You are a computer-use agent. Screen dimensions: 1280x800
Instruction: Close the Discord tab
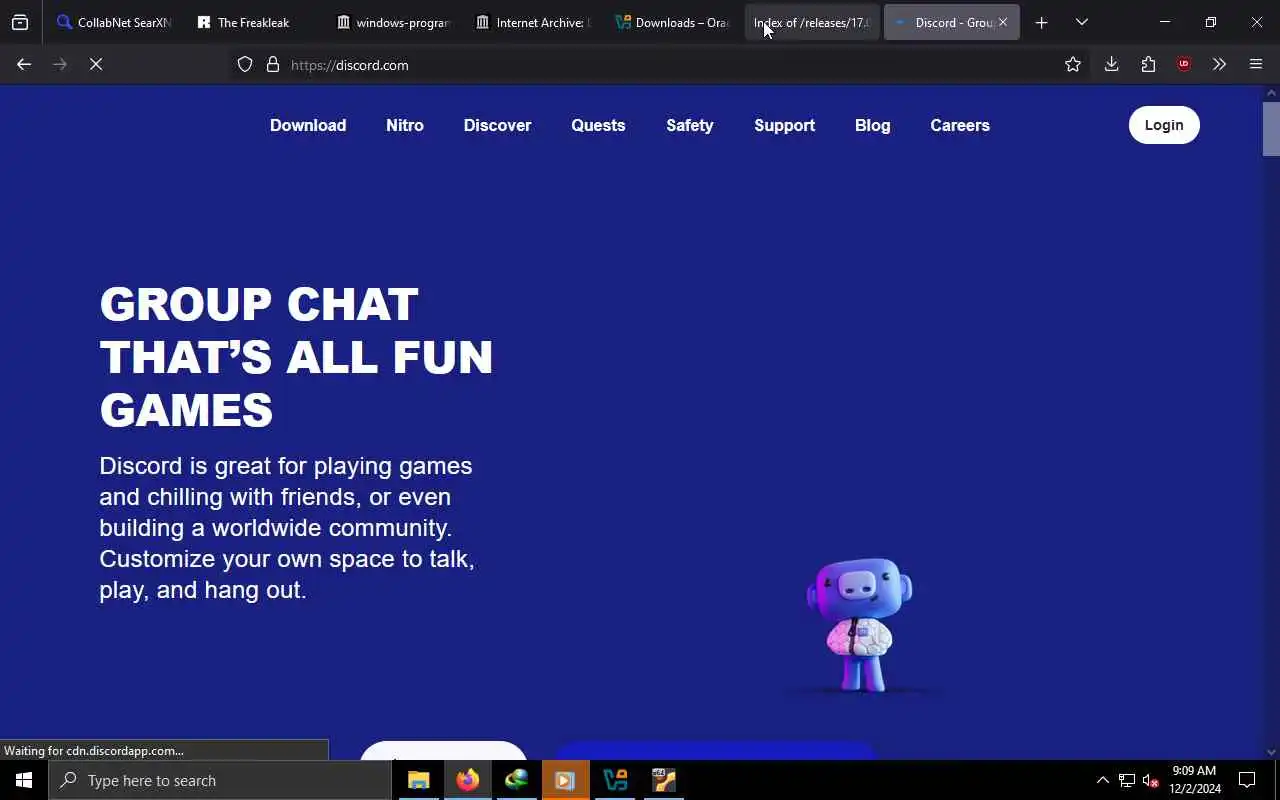point(1003,22)
